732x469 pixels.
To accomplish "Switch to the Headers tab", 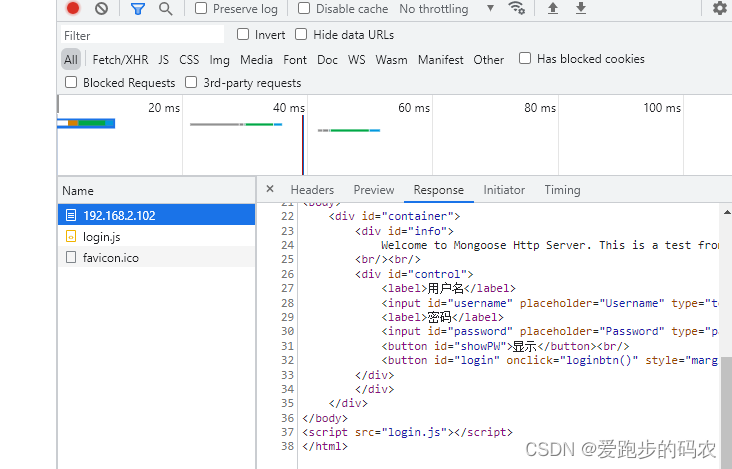I will pyautogui.click(x=312, y=190).
